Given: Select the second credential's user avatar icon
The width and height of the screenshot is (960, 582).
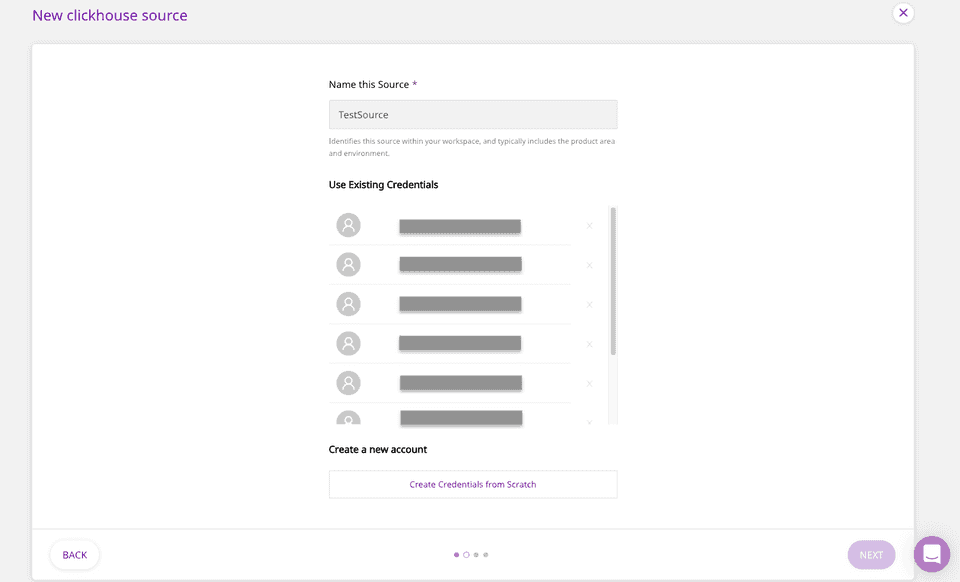Looking at the screenshot, I should pos(348,265).
